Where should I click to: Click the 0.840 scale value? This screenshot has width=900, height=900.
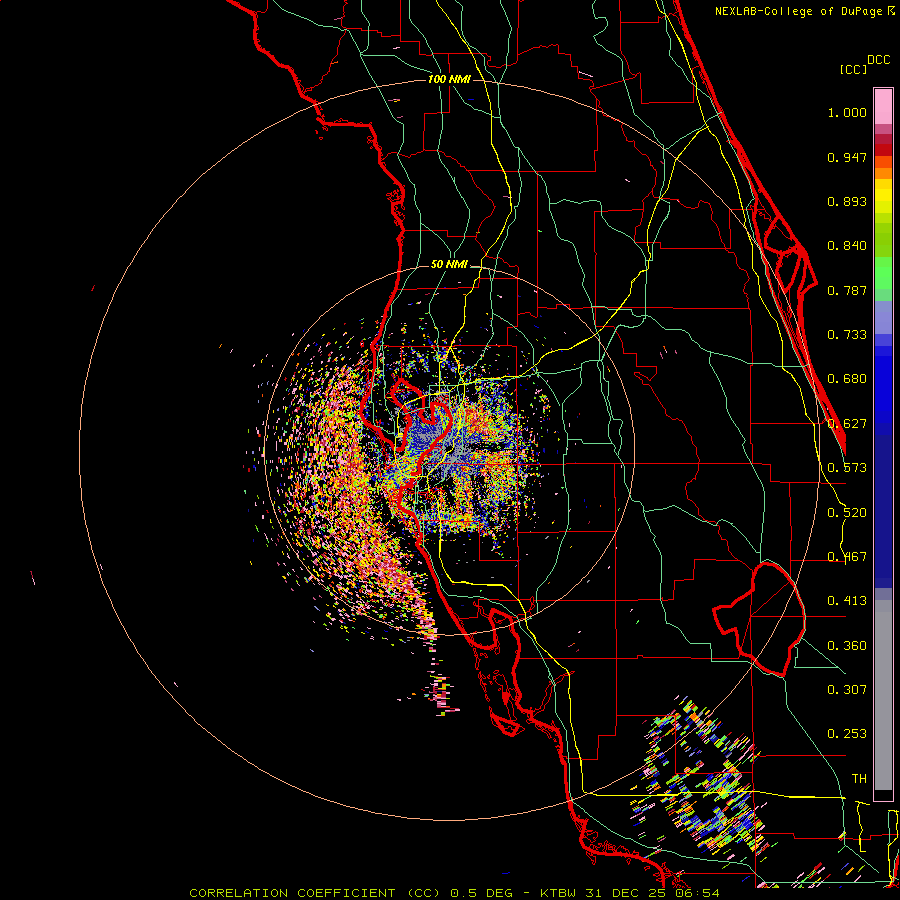[847, 246]
